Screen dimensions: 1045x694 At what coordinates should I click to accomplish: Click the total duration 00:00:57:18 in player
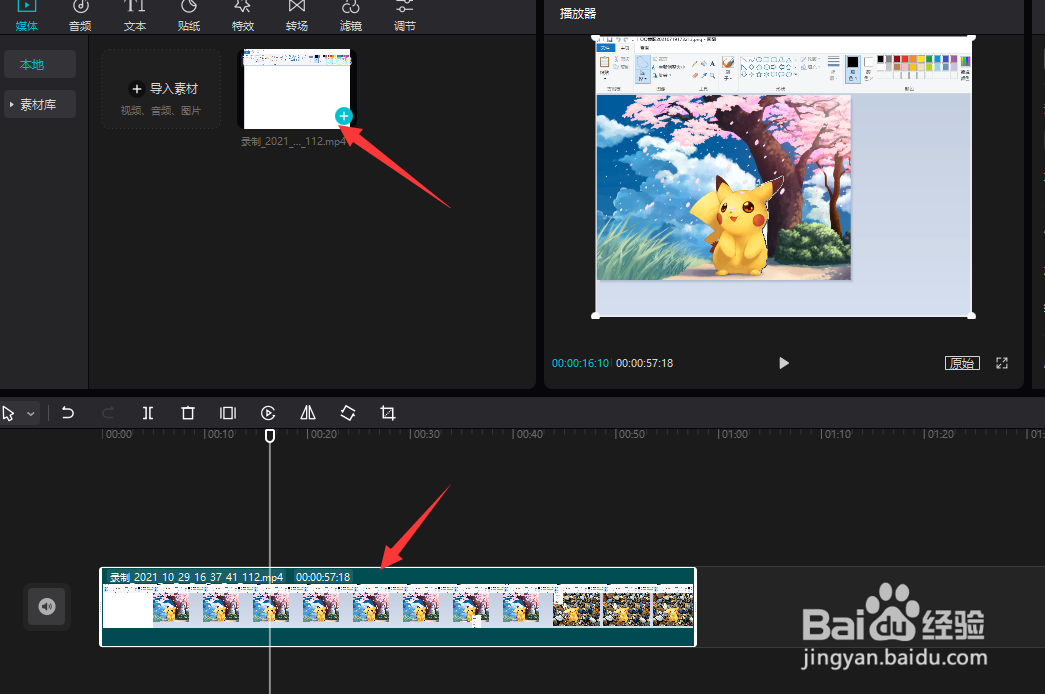[x=644, y=363]
